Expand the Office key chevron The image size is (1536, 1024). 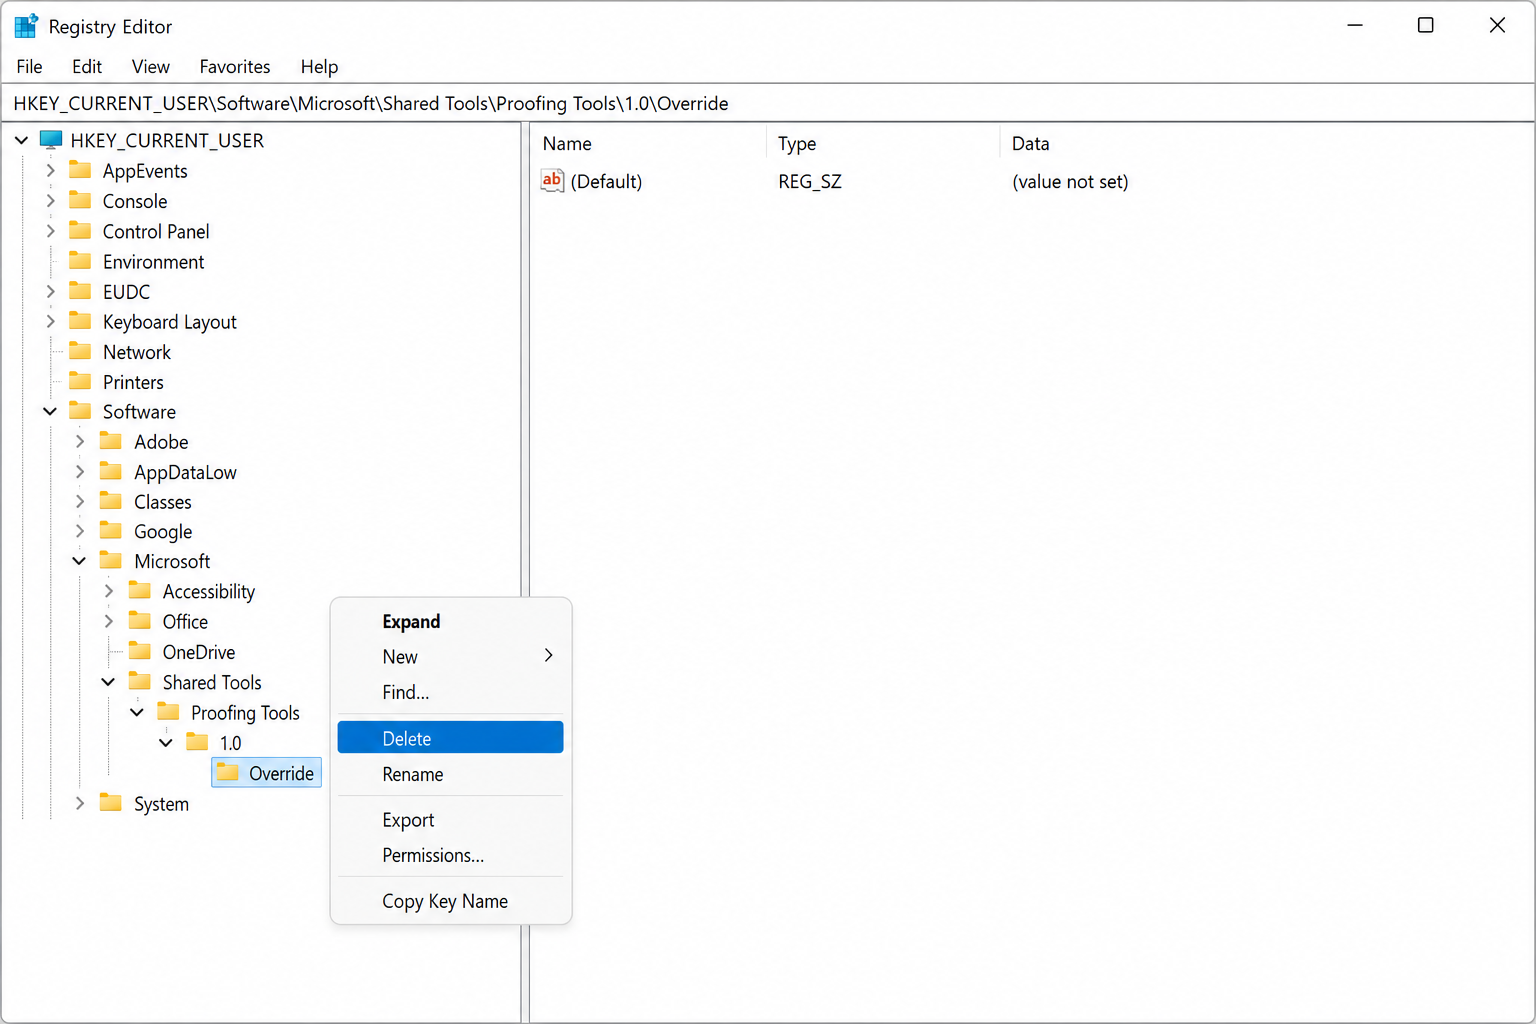(109, 621)
